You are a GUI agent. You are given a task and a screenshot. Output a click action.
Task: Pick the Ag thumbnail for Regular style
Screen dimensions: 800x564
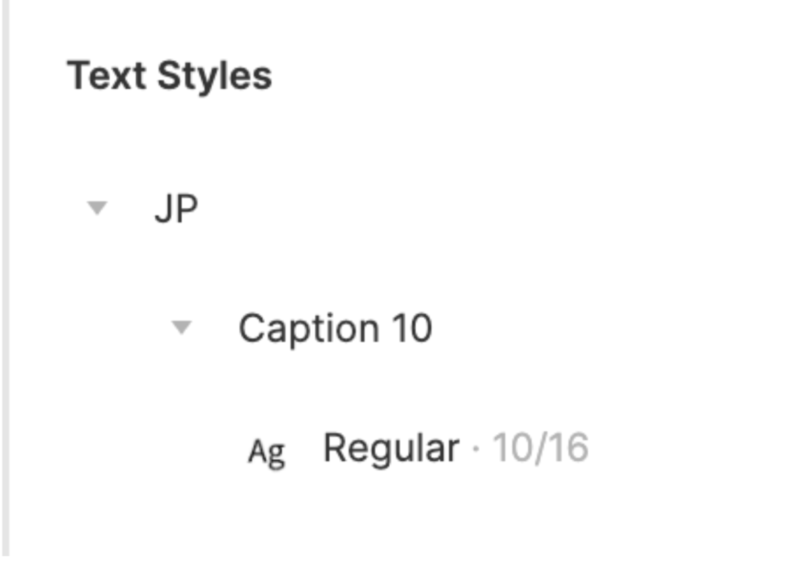point(266,452)
